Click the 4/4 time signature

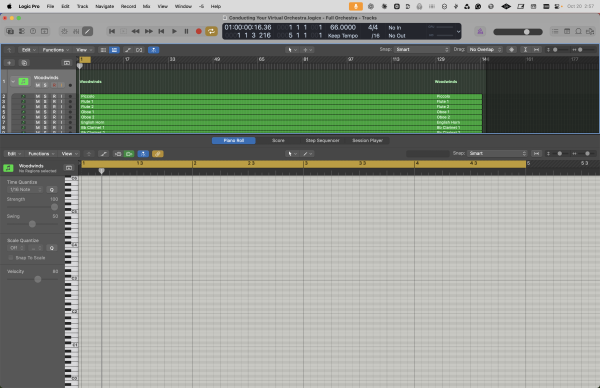pyautogui.click(x=373, y=28)
